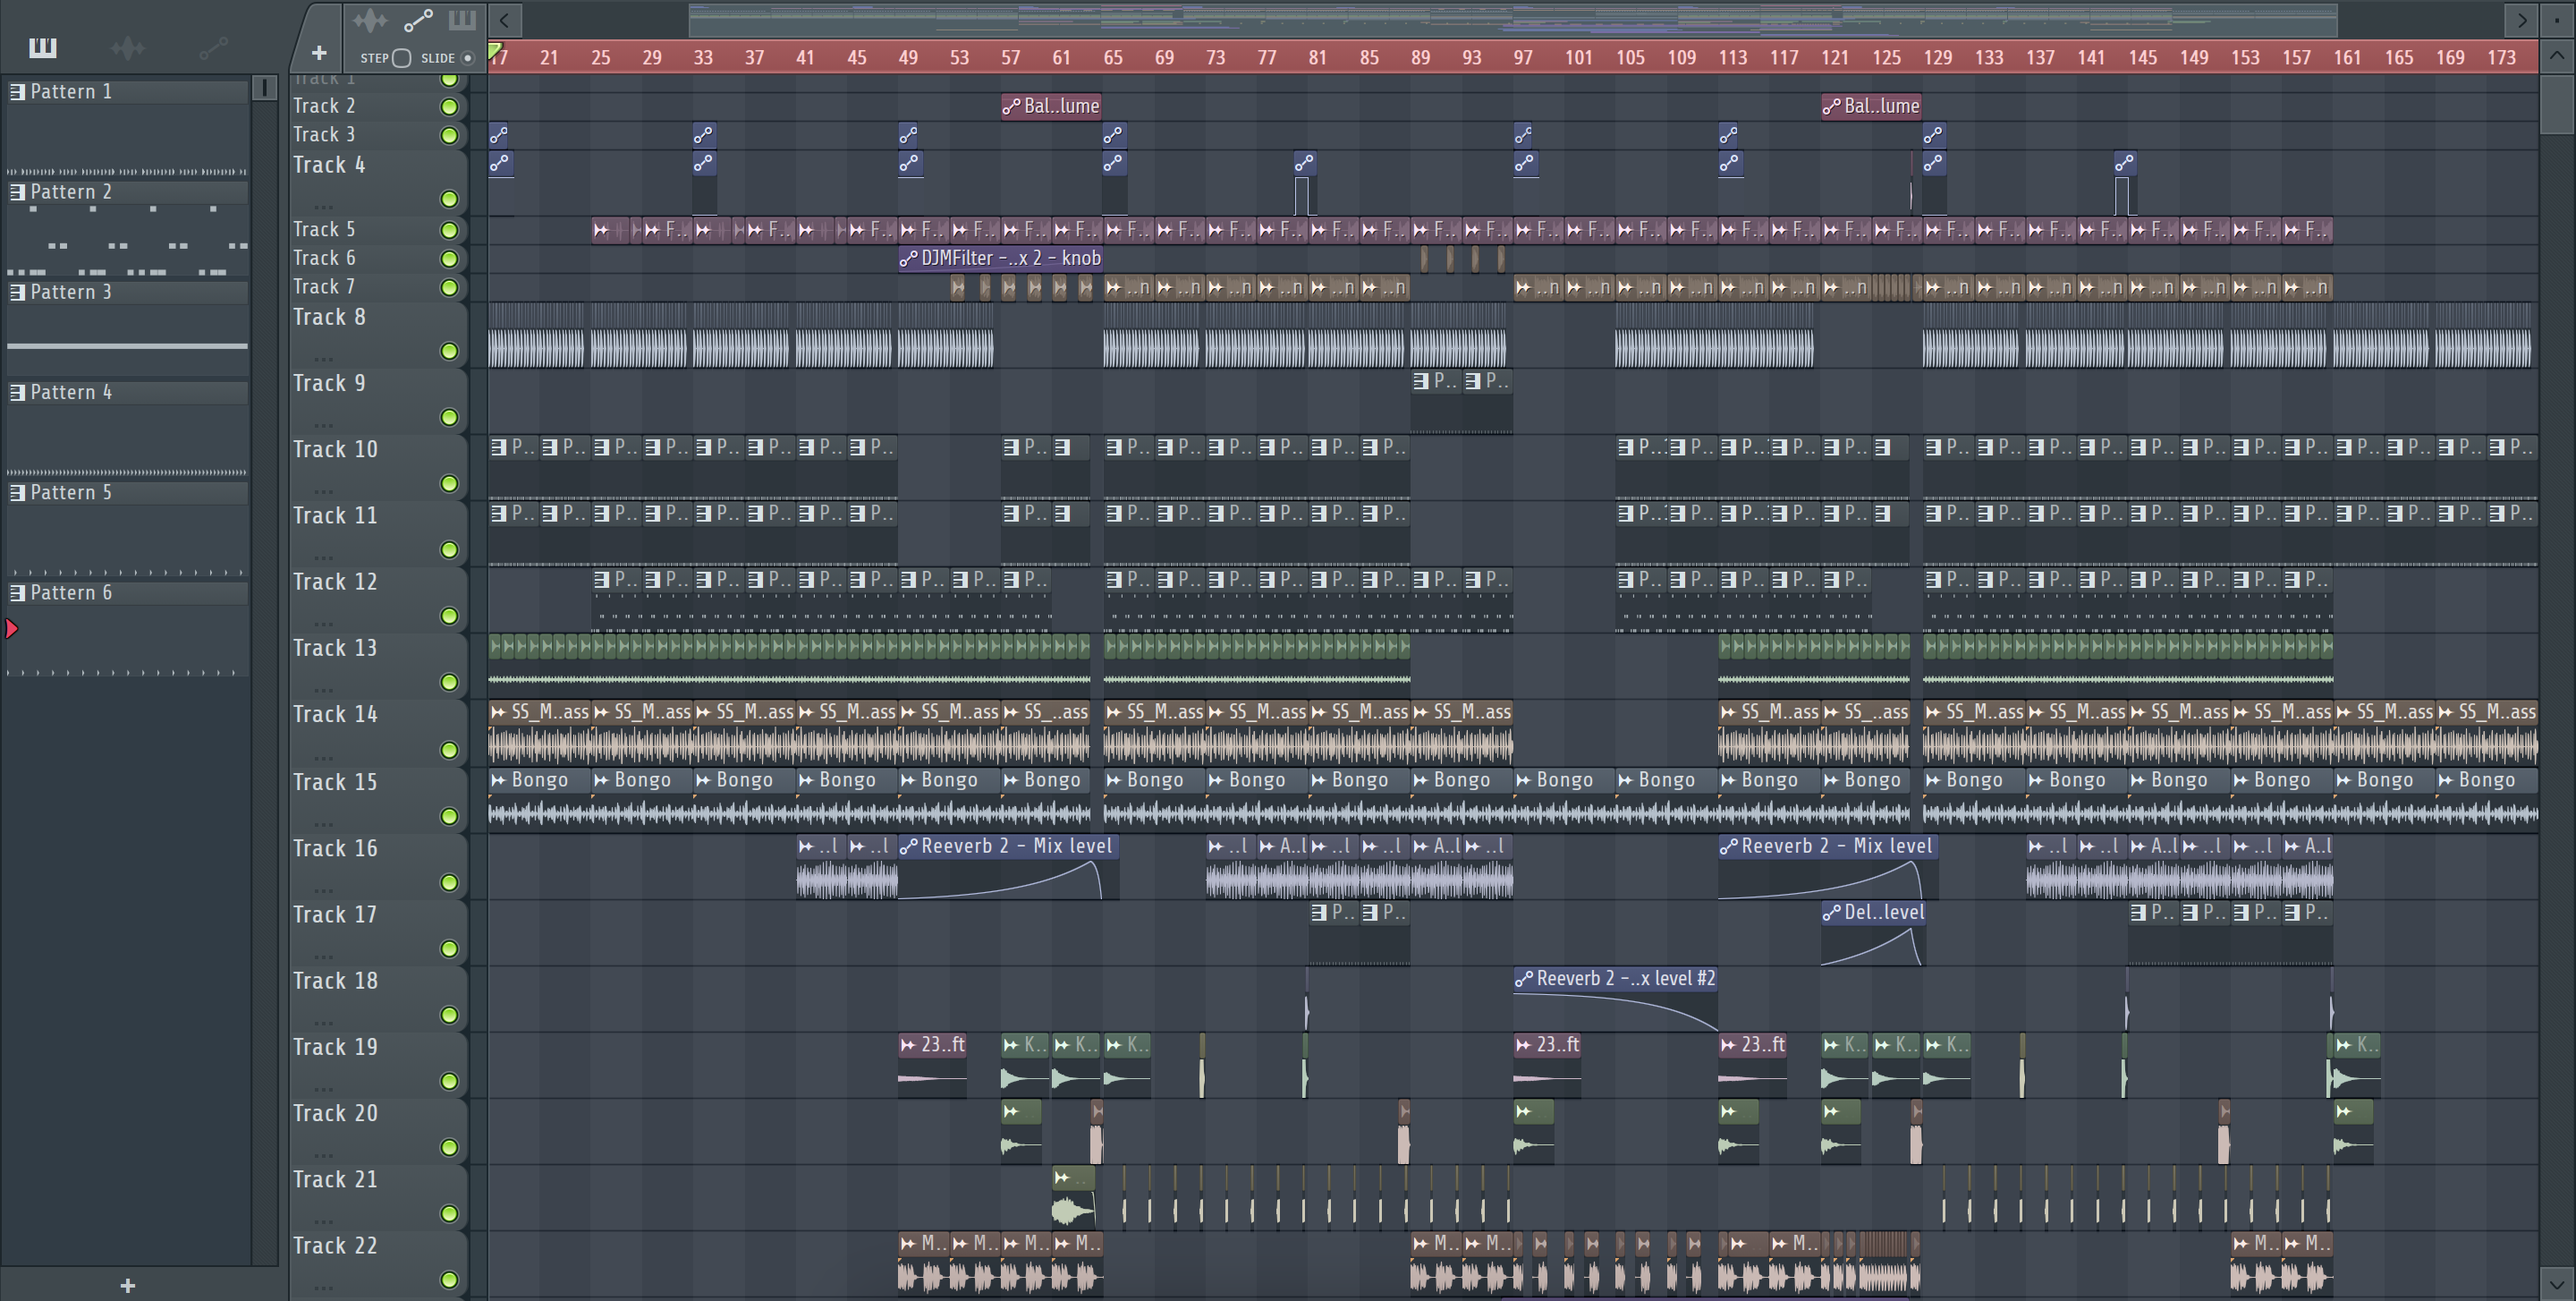Select the Track 18 label

(335, 981)
